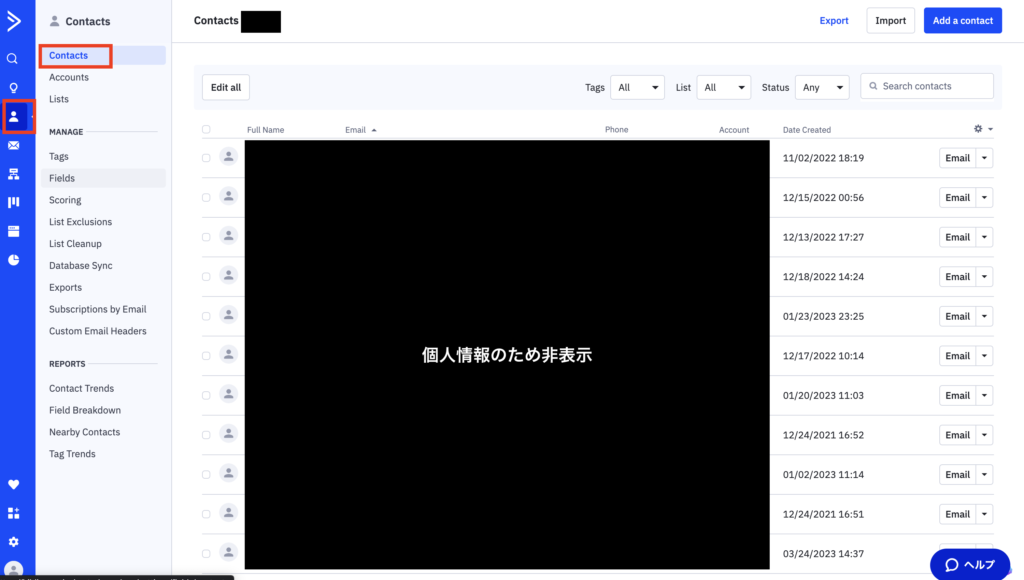Check the row created 12/15/2022 00:56
This screenshot has width=1024, height=580.
click(206, 198)
